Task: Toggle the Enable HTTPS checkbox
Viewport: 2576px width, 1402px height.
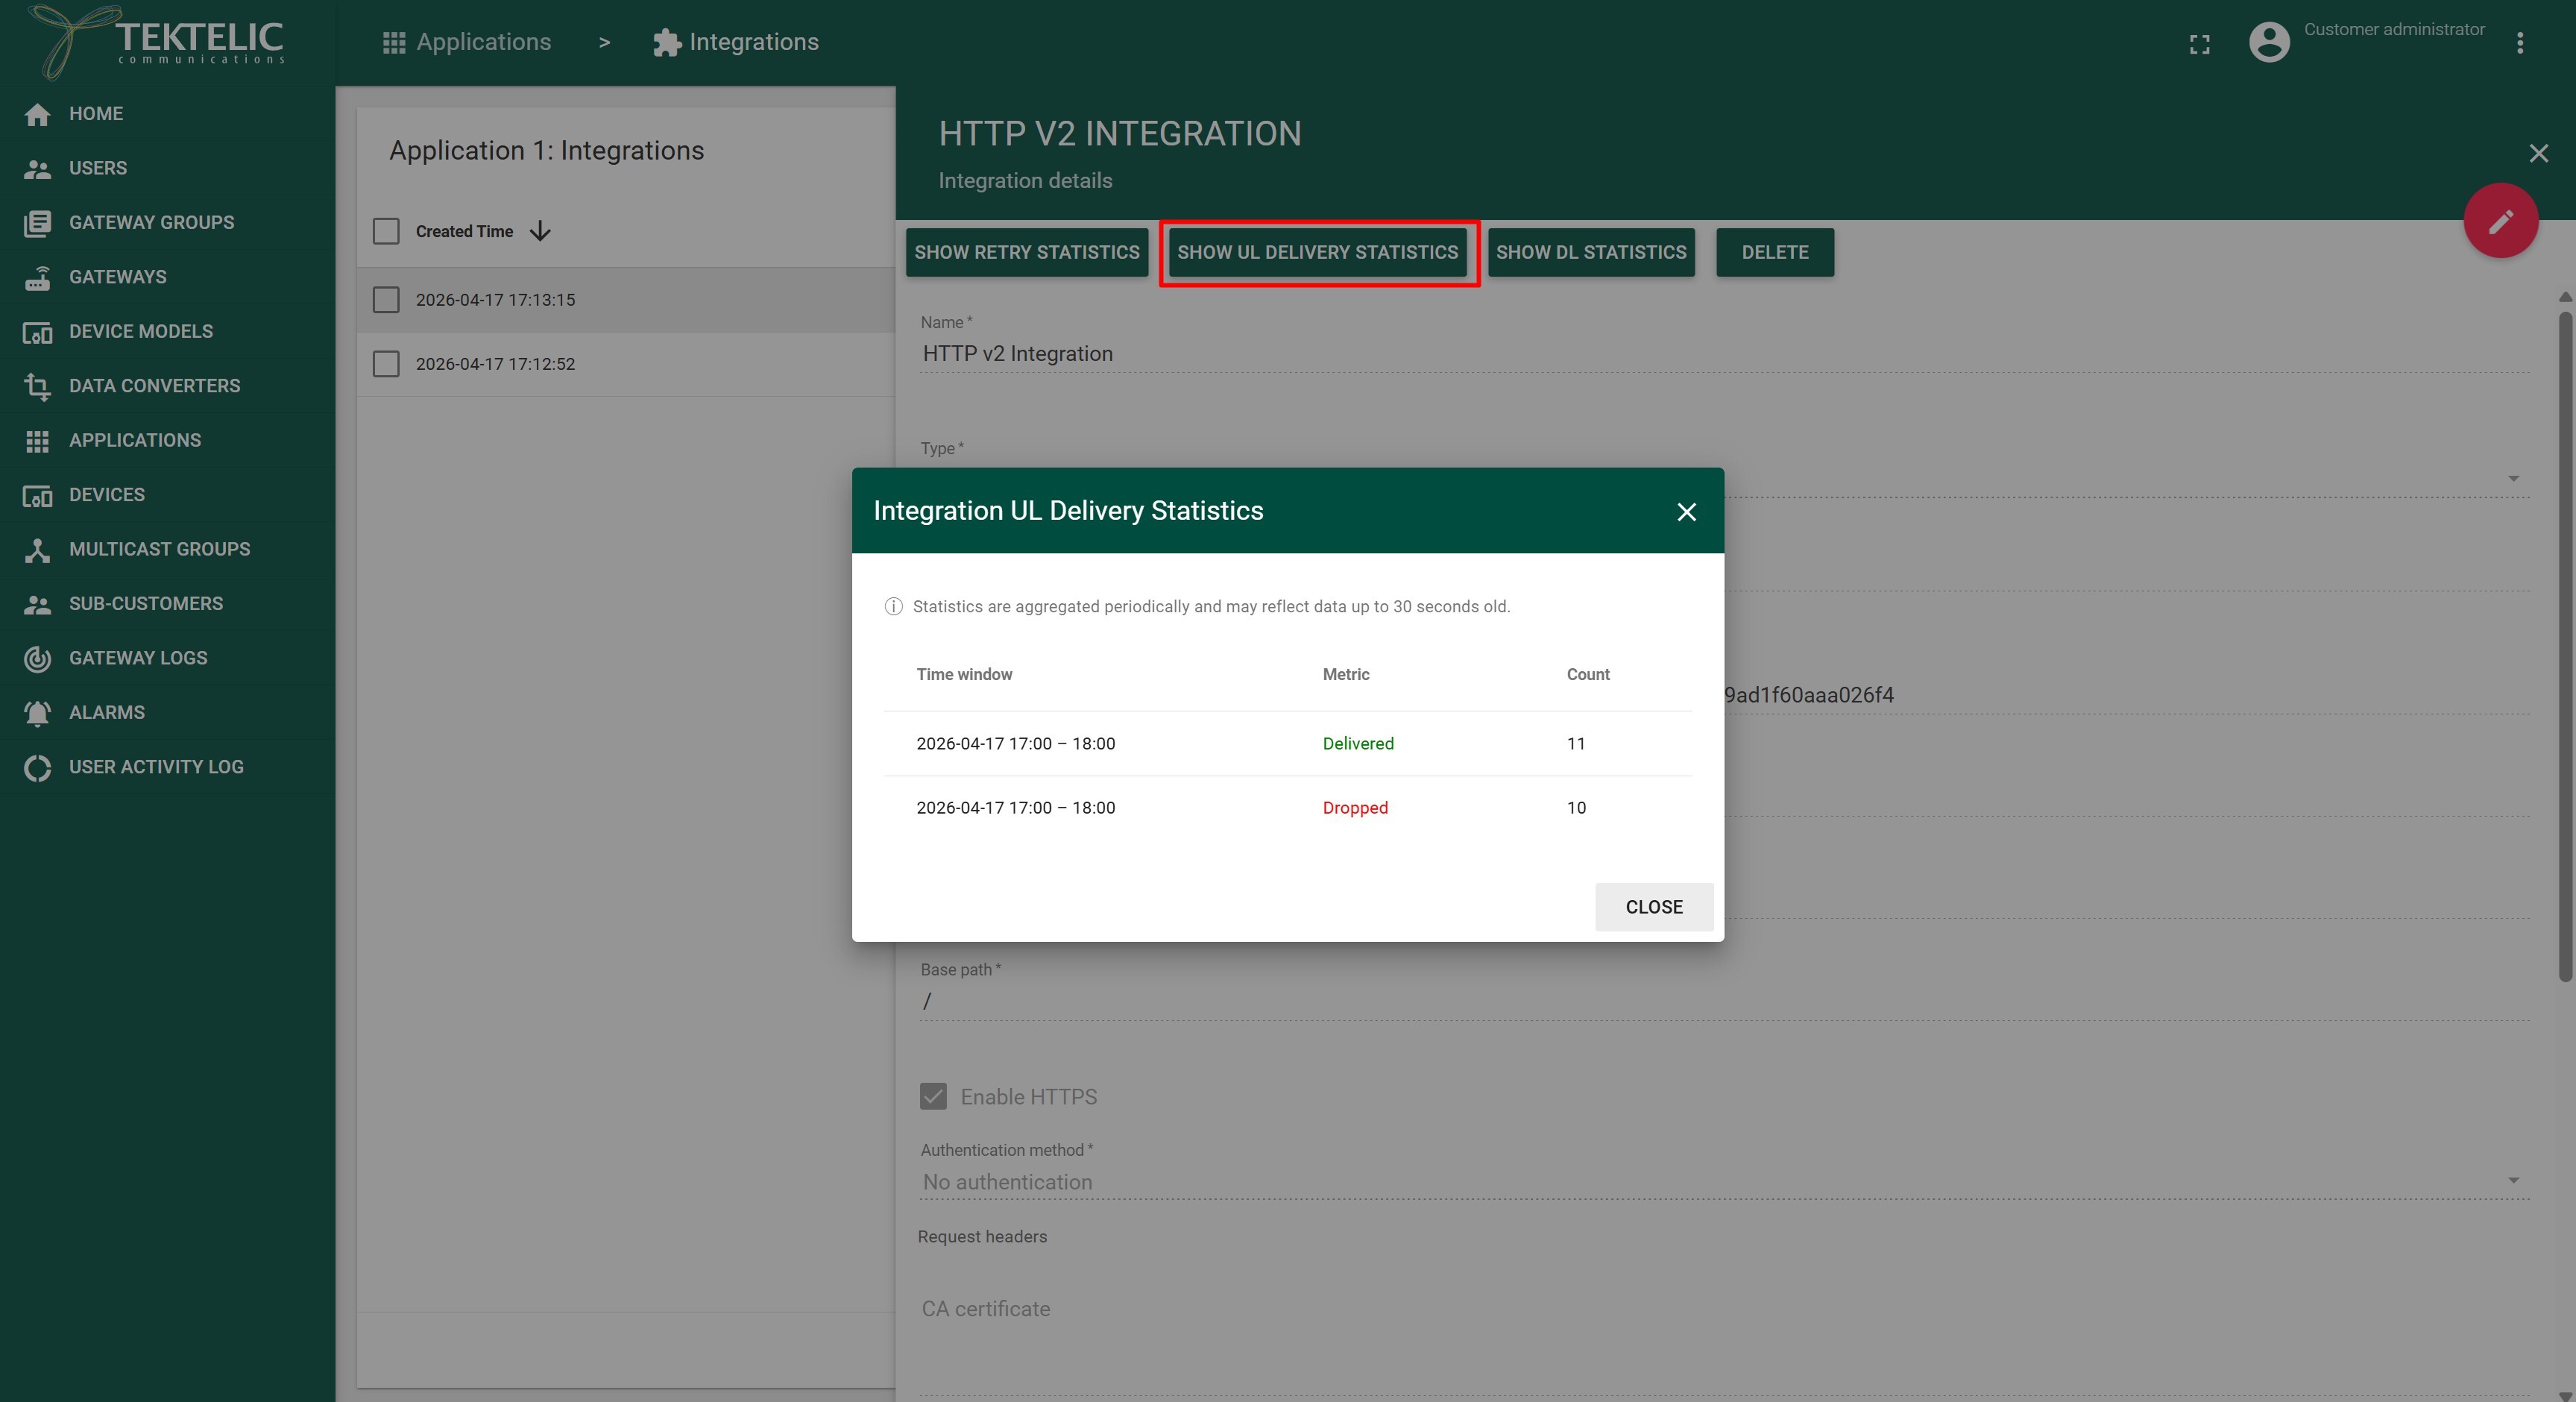Action: [x=932, y=1096]
